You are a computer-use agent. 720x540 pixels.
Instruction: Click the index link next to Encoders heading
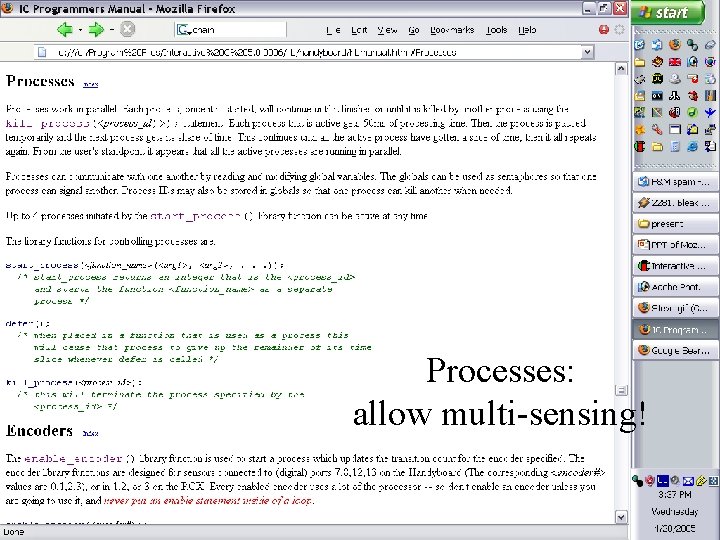point(90,433)
